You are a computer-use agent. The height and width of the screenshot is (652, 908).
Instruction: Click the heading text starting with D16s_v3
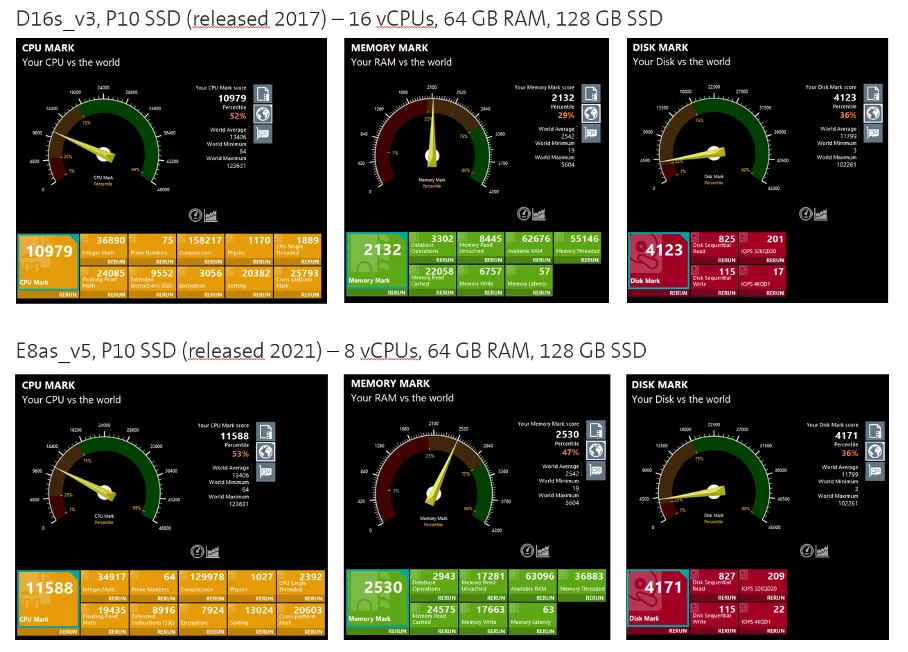[339, 19]
